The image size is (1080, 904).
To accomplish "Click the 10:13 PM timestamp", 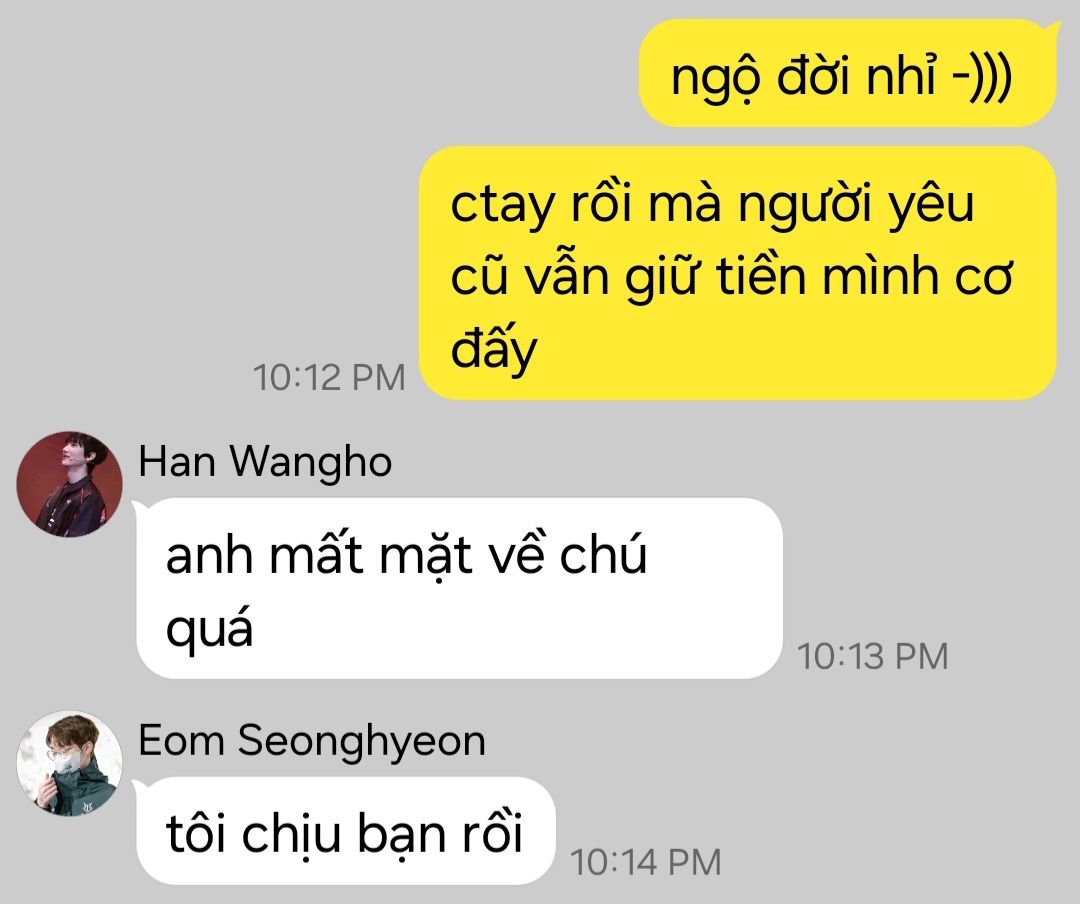I will coord(873,656).
